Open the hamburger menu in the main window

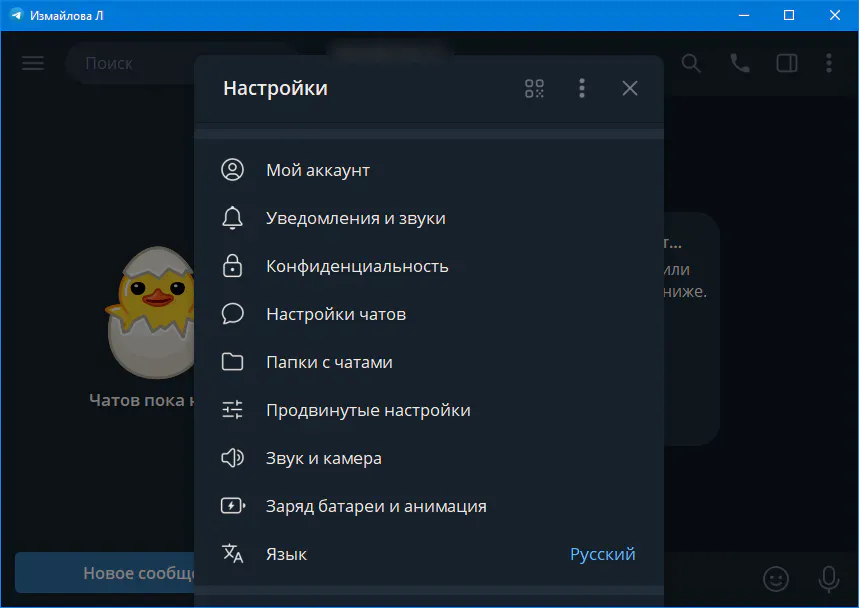pos(33,63)
